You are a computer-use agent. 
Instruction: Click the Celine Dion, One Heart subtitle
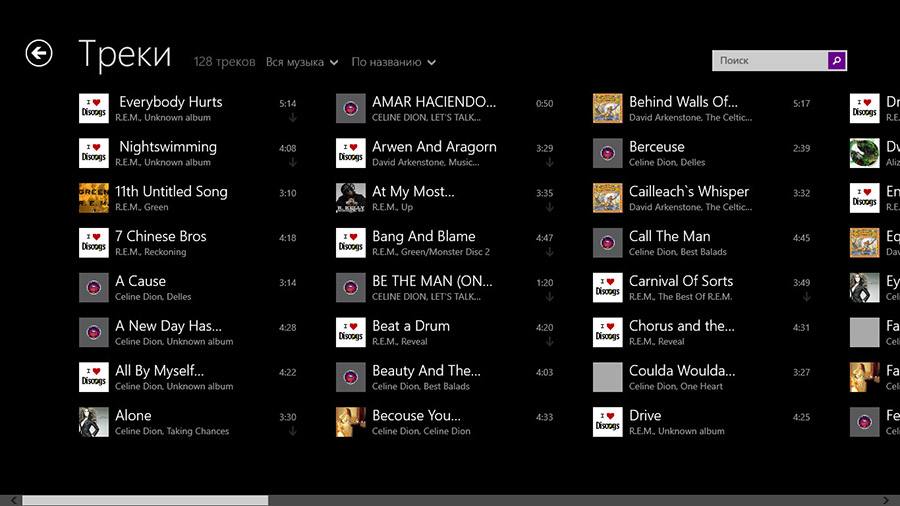(x=676, y=386)
